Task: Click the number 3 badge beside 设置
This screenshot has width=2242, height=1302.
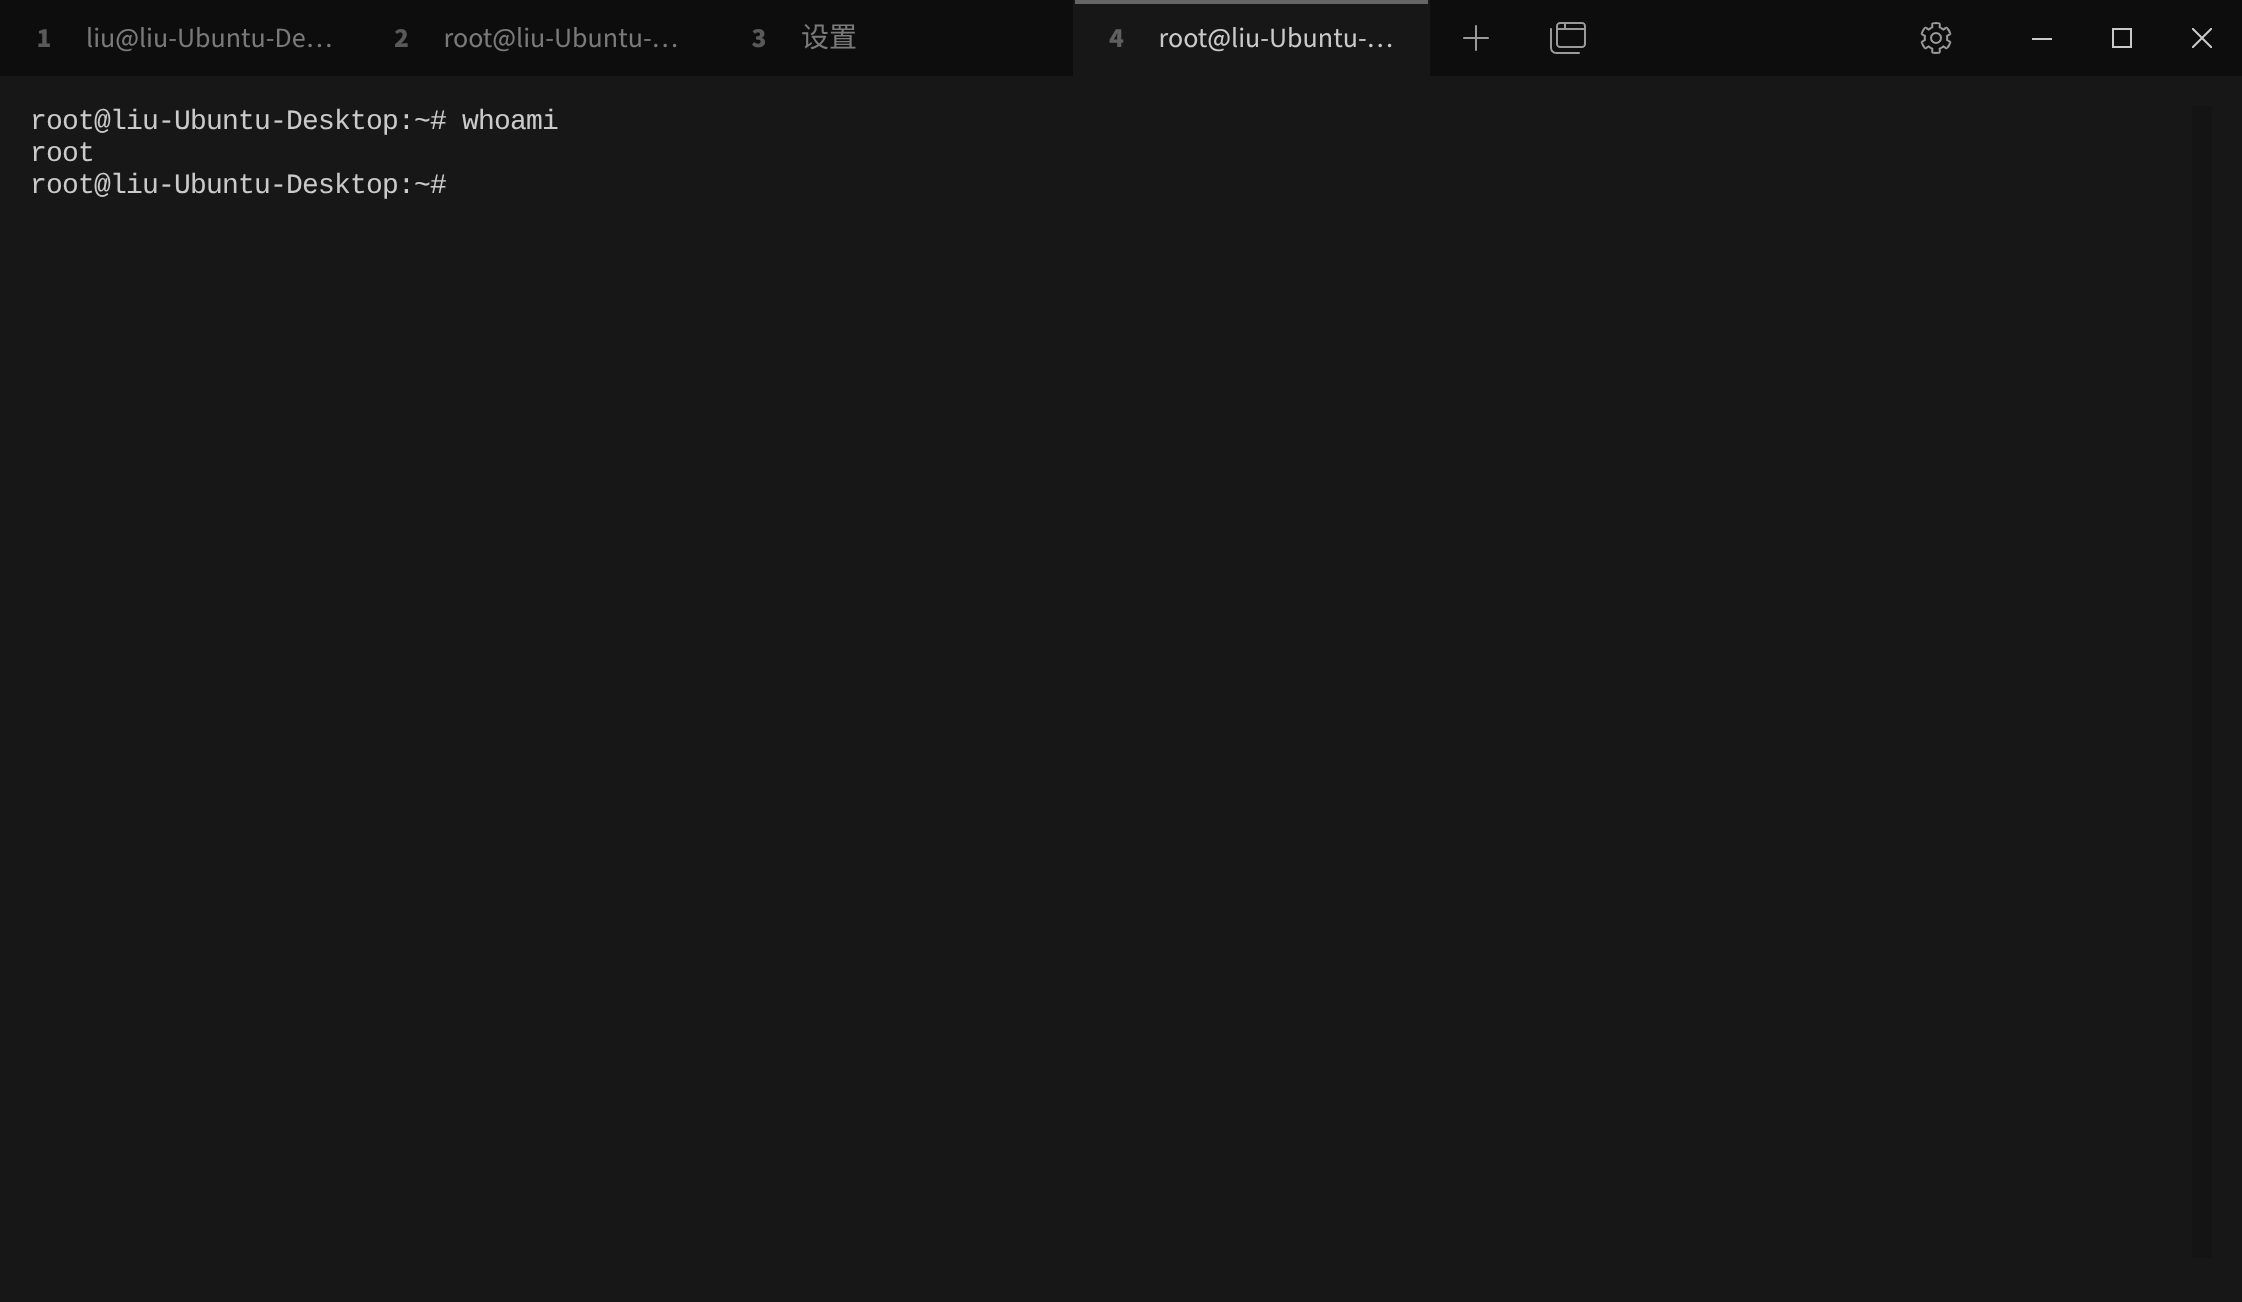Action: point(758,38)
